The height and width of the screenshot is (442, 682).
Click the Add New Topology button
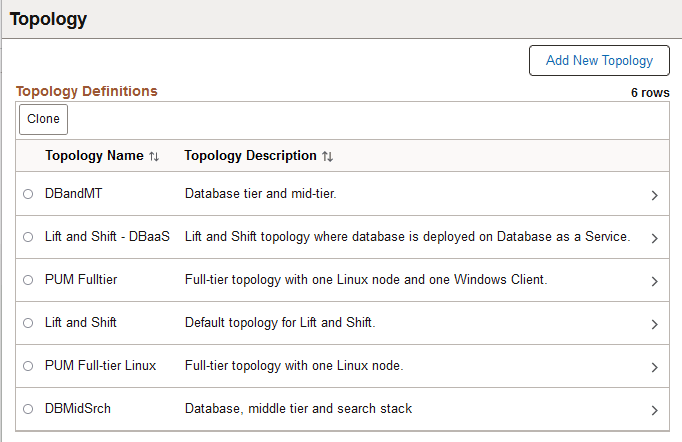[x=599, y=60]
